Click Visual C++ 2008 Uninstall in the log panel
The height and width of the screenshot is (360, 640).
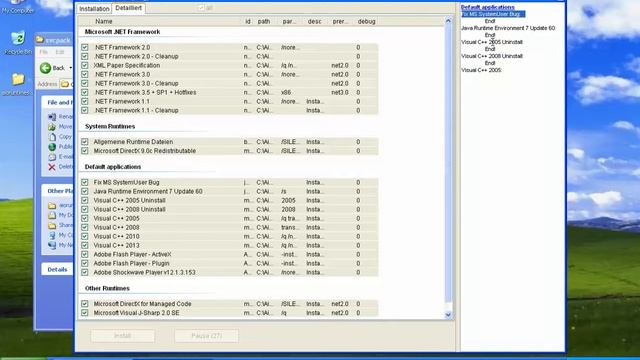pyautogui.click(x=492, y=56)
